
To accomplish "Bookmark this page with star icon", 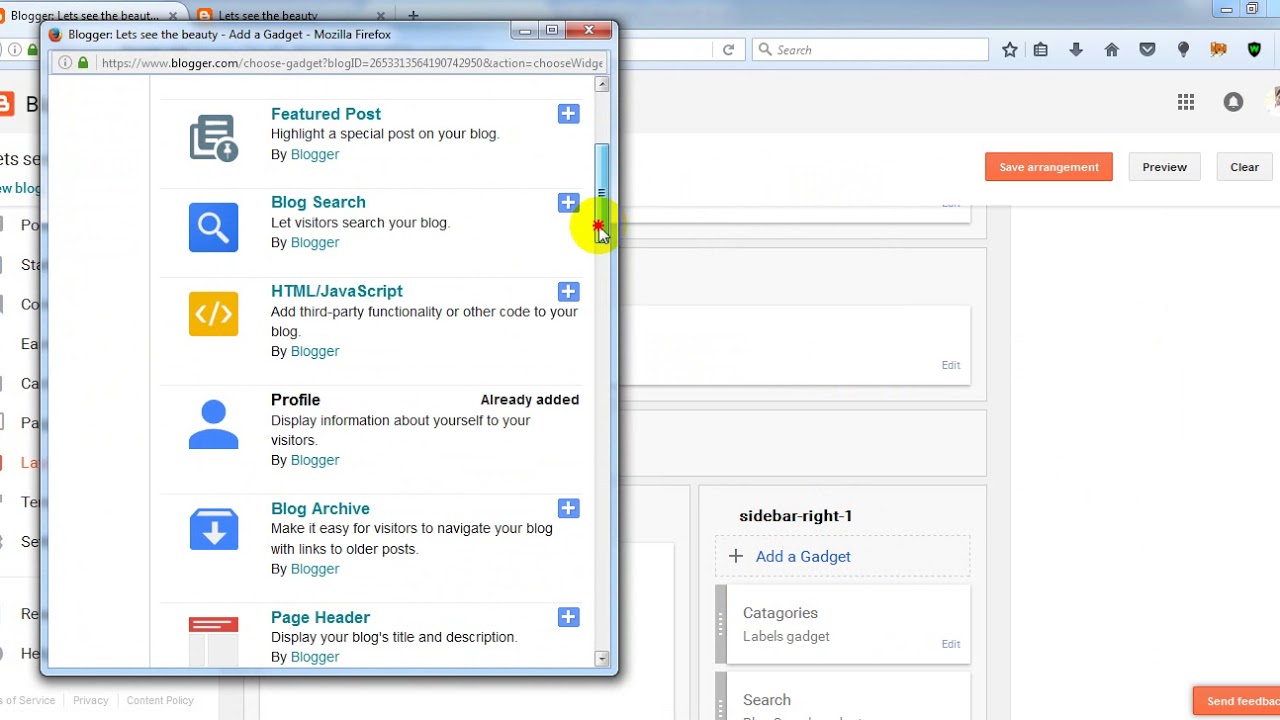I will click(1010, 50).
